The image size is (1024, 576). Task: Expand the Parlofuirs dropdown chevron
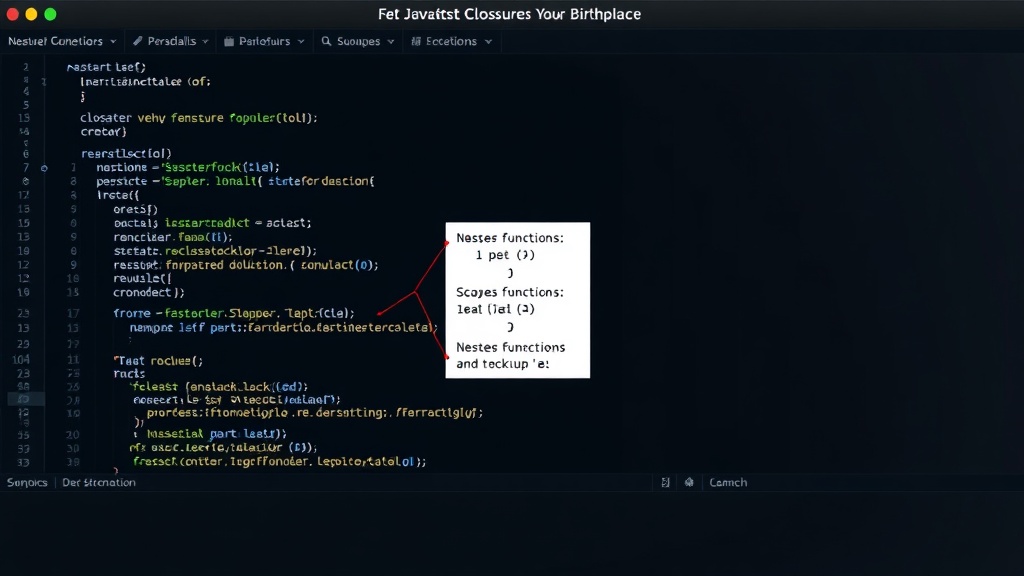[301, 41]
